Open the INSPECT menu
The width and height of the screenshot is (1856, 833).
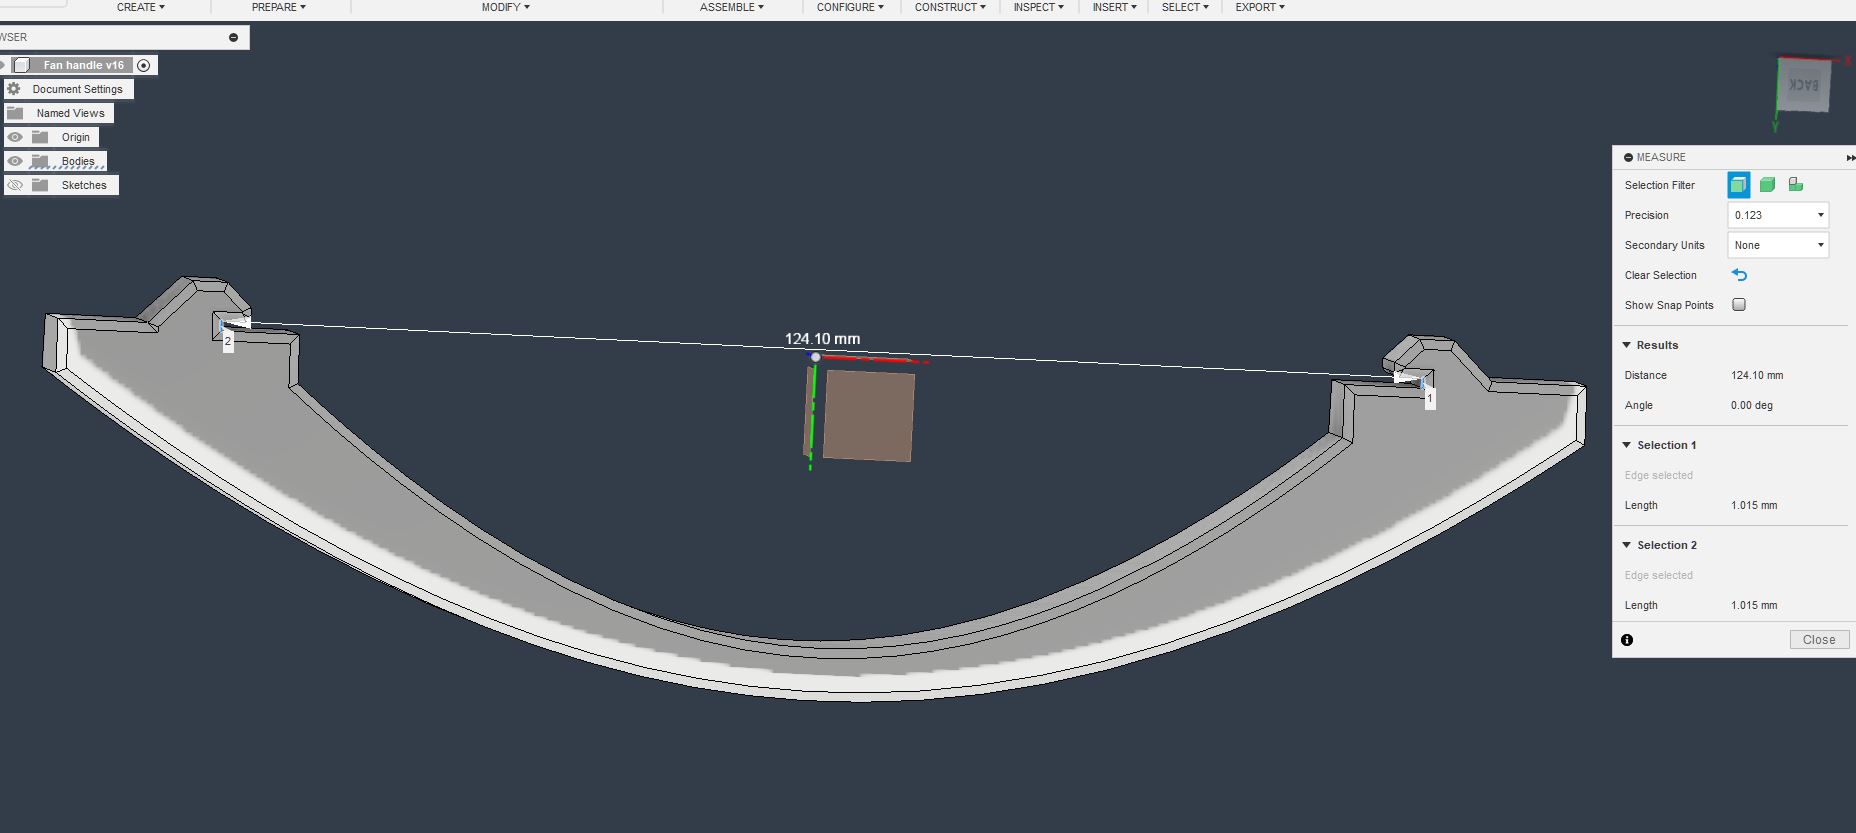point(1038,7)
